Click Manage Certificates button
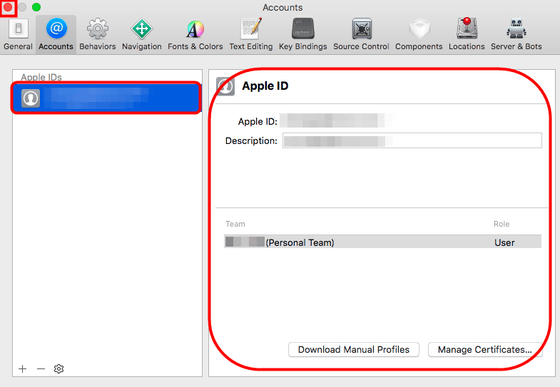 tap(485, 350)
